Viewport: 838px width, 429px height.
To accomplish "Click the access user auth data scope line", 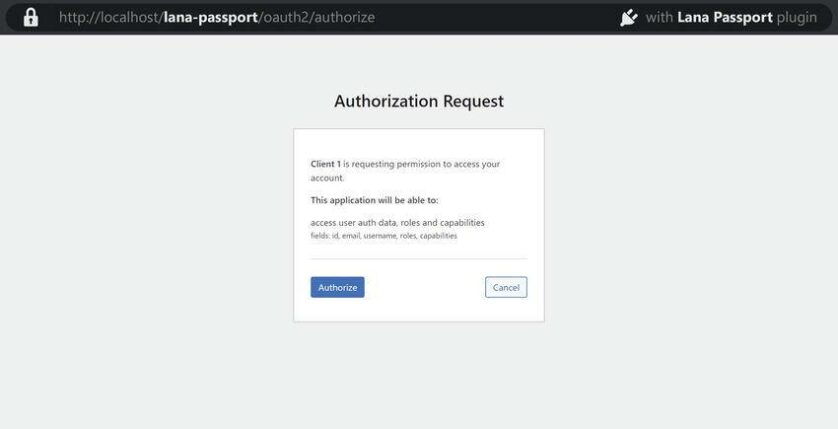I will 397,222.
